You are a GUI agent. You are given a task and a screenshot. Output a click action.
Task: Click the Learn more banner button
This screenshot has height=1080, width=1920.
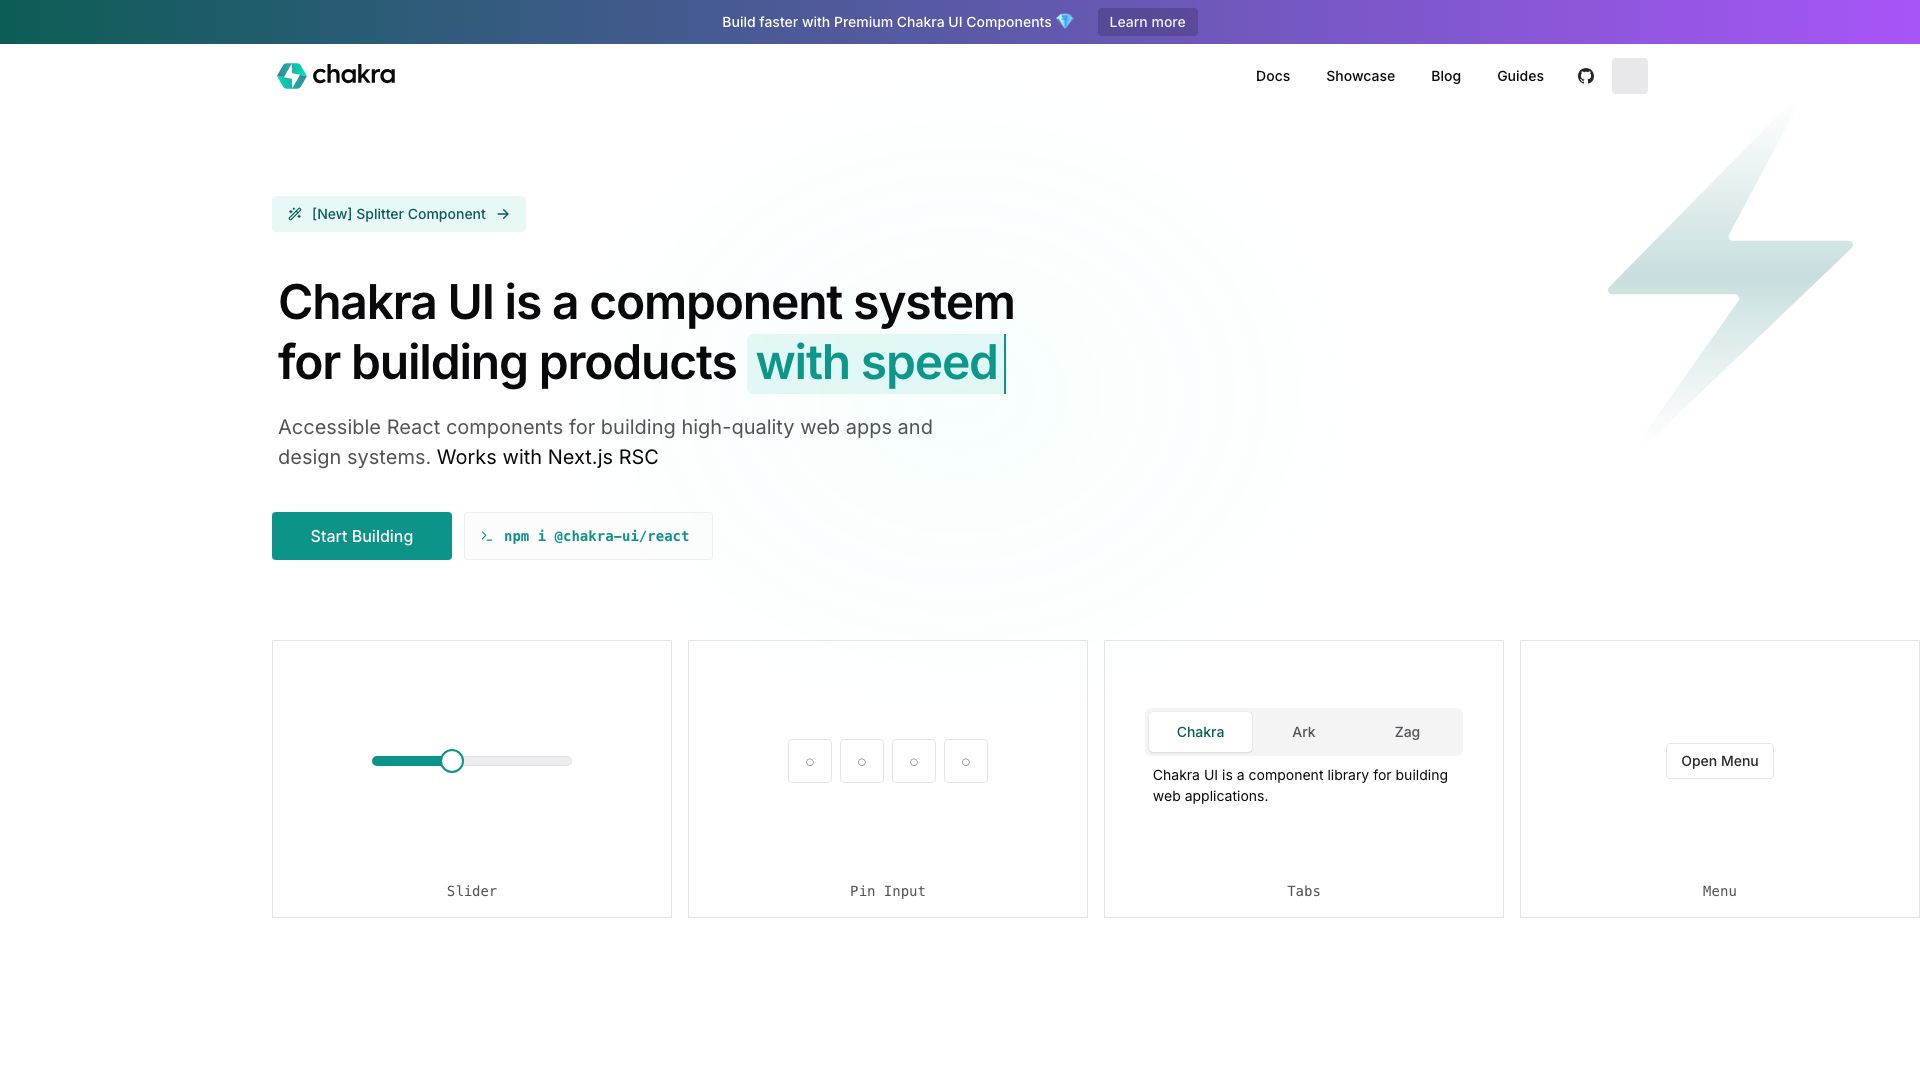1147,21
